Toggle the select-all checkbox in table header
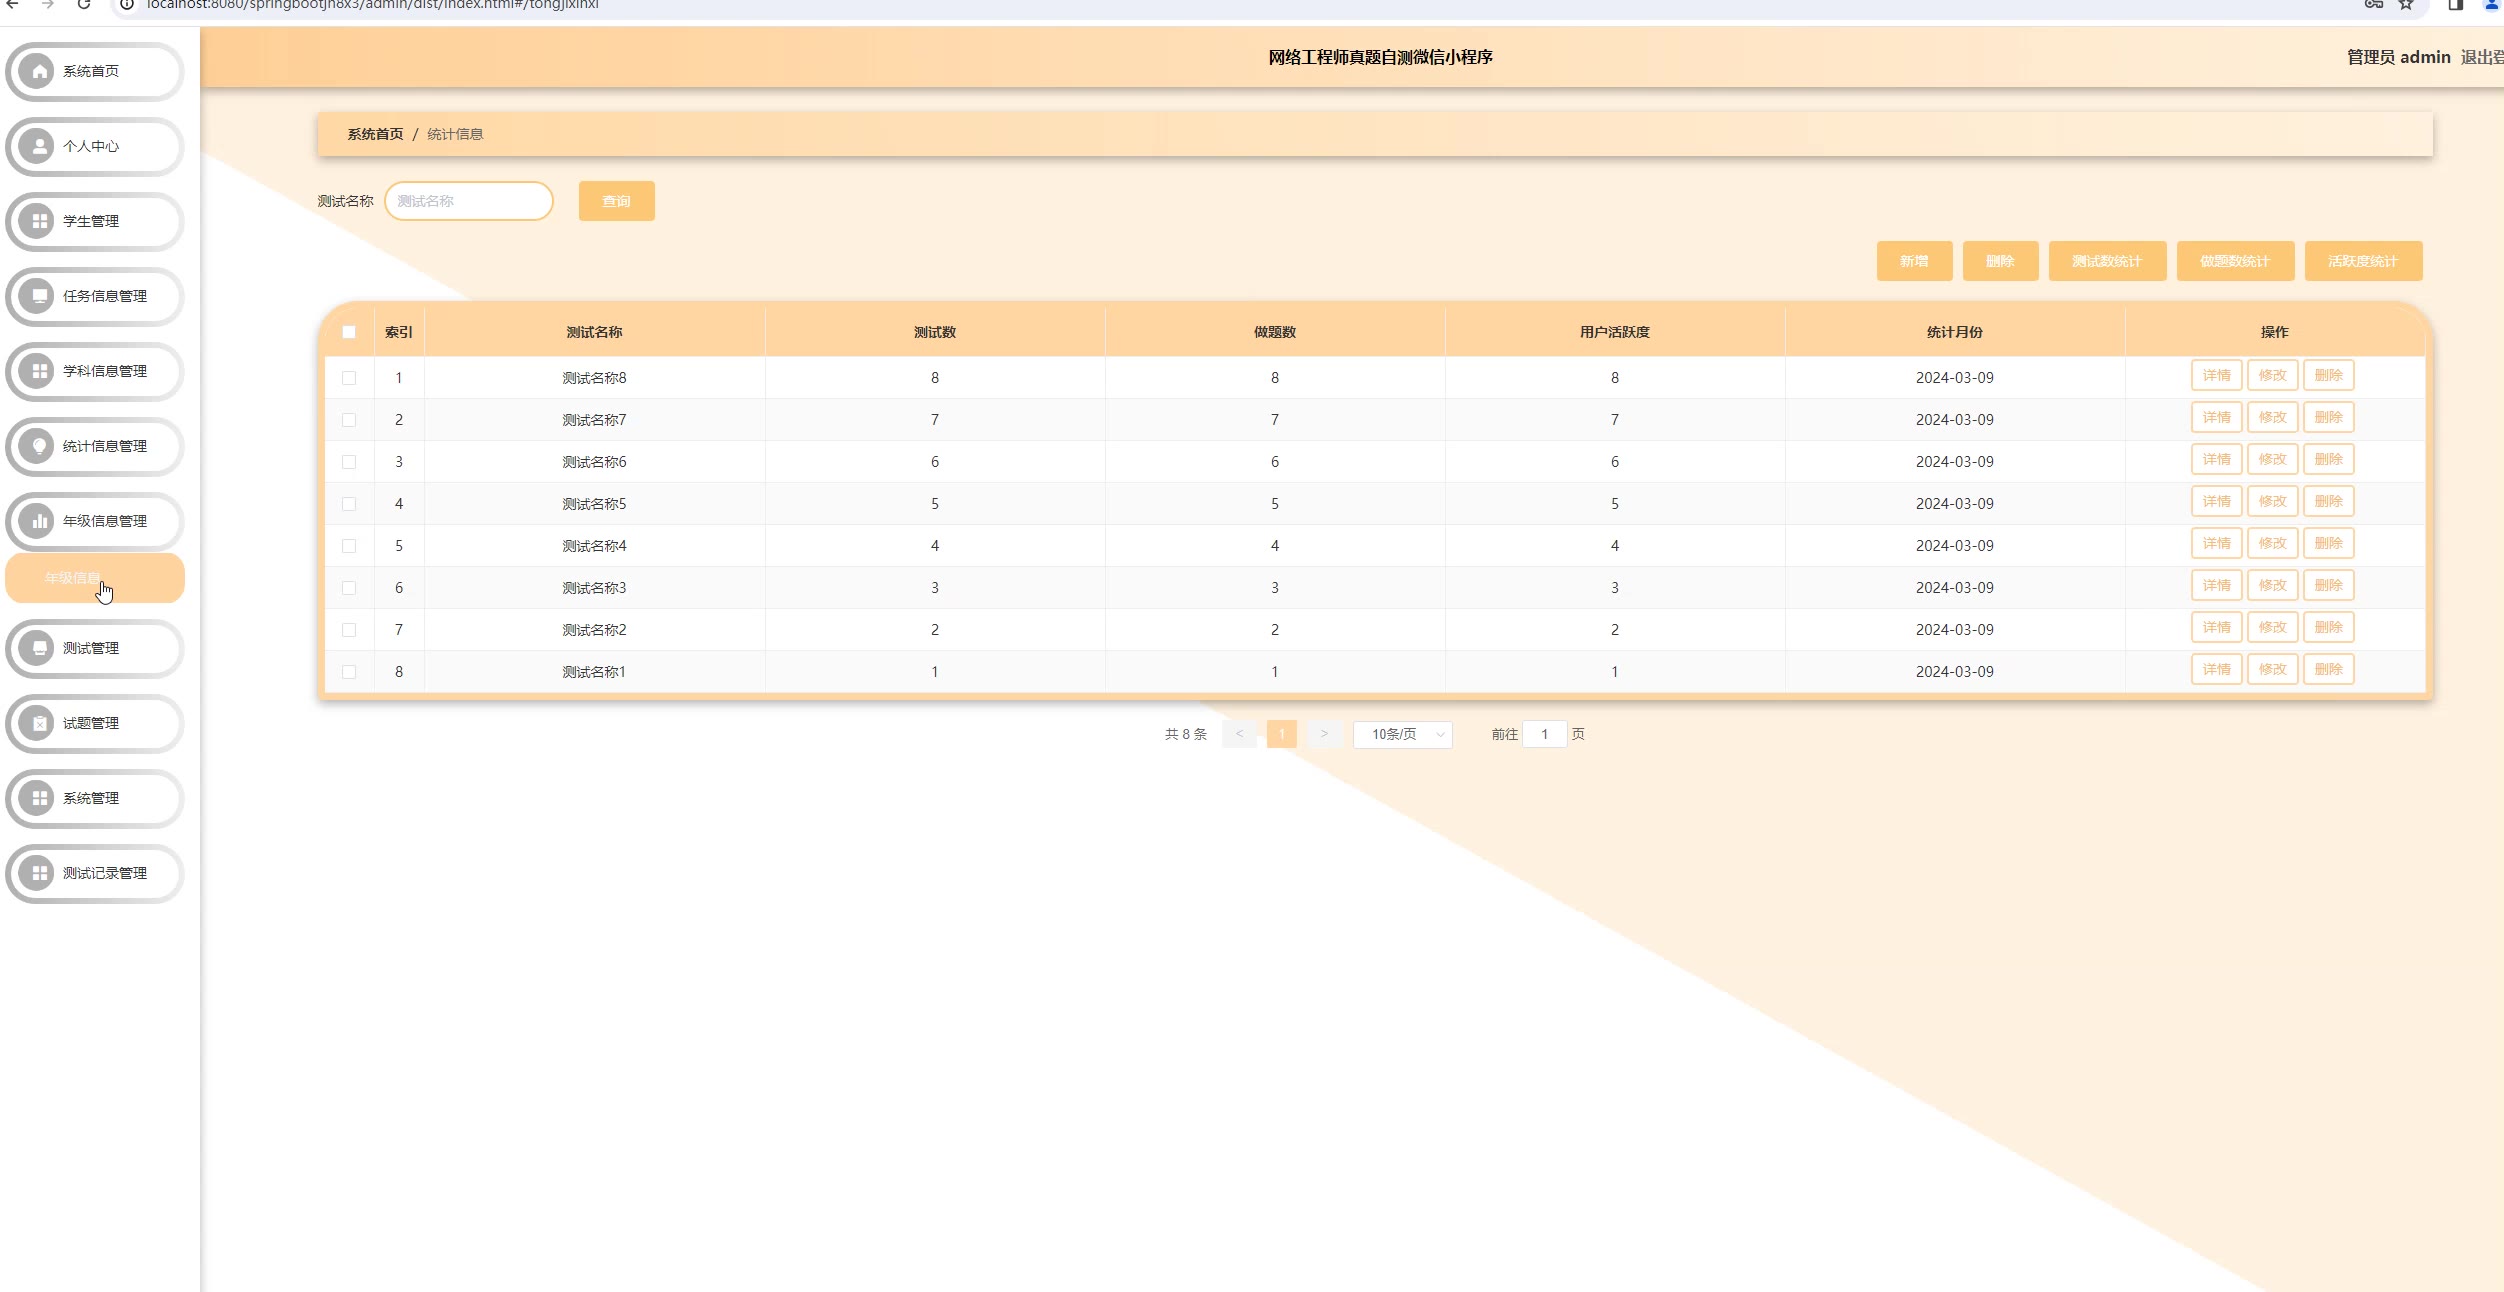The height and width of the screenshot is (1292, 2504). coord(349,332)
